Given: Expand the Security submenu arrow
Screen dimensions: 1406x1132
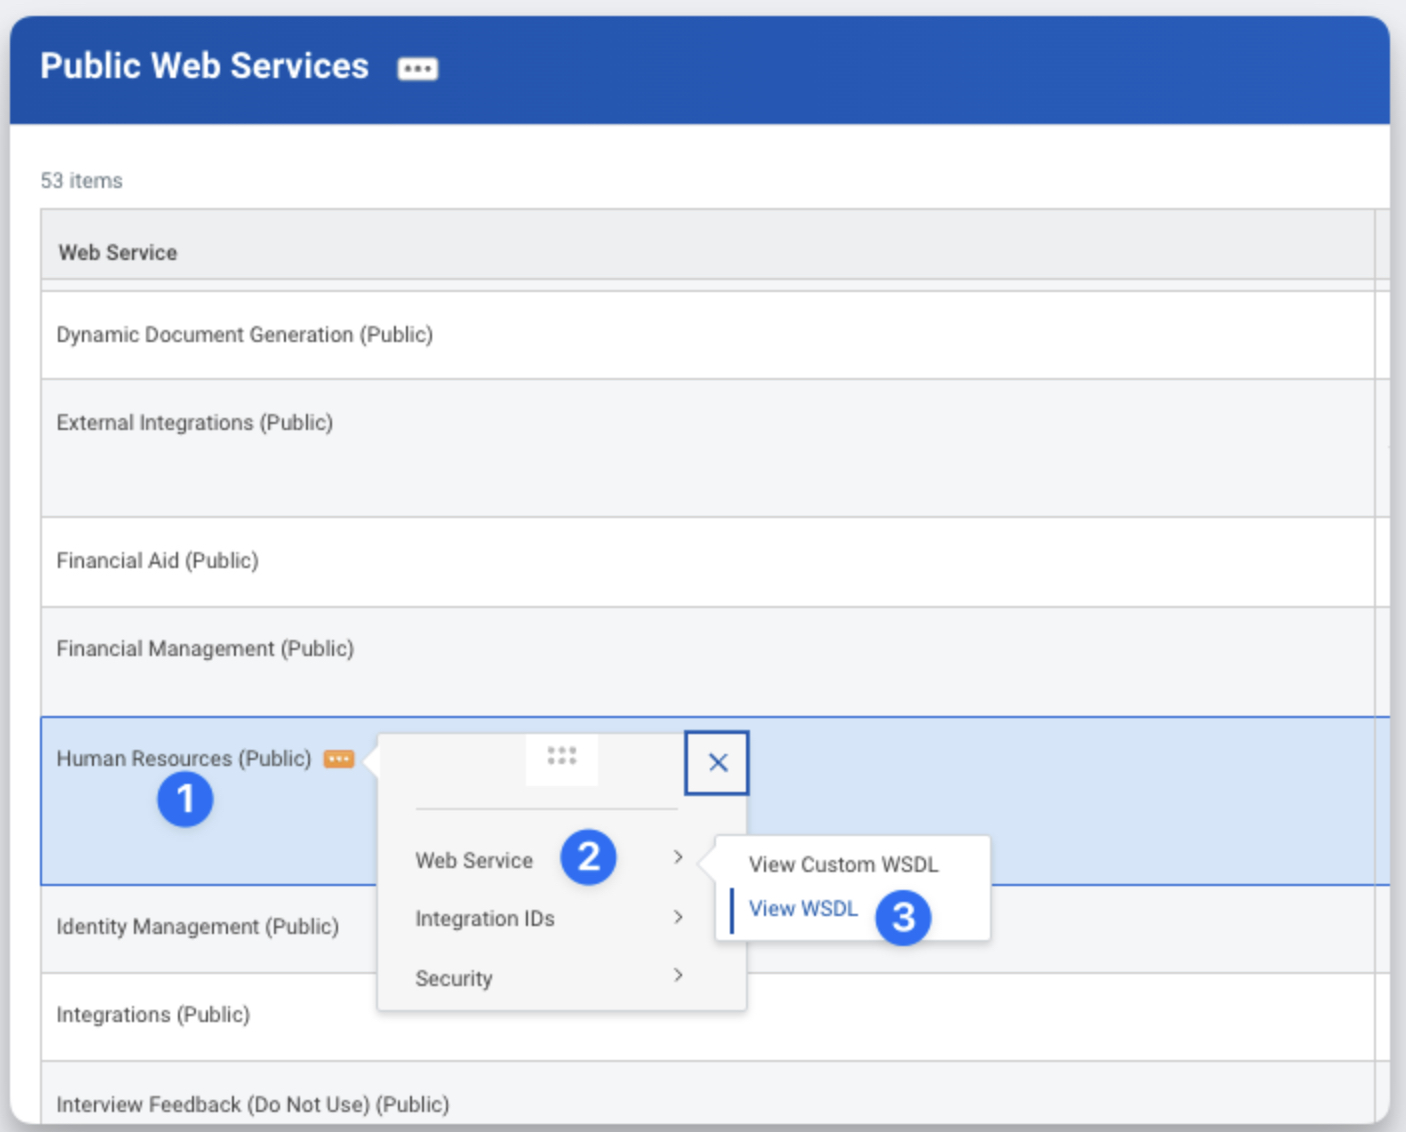Looking at the screenshot, I should (678, 976).
